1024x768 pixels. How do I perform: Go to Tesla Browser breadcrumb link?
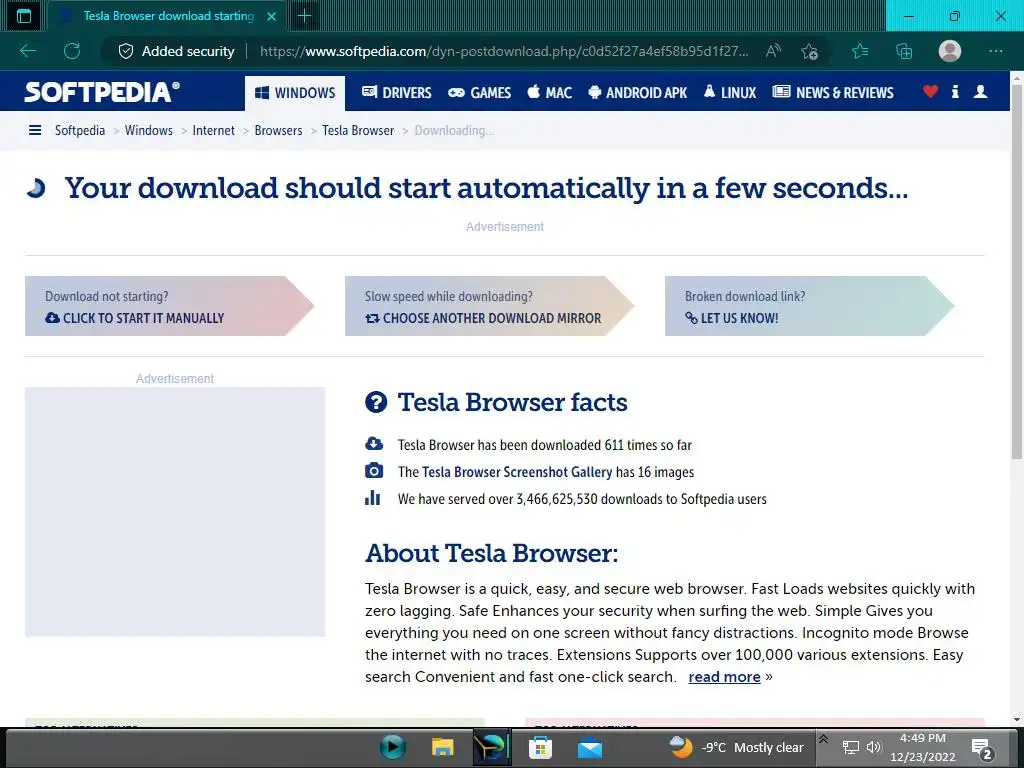click(x=358, y=131)
